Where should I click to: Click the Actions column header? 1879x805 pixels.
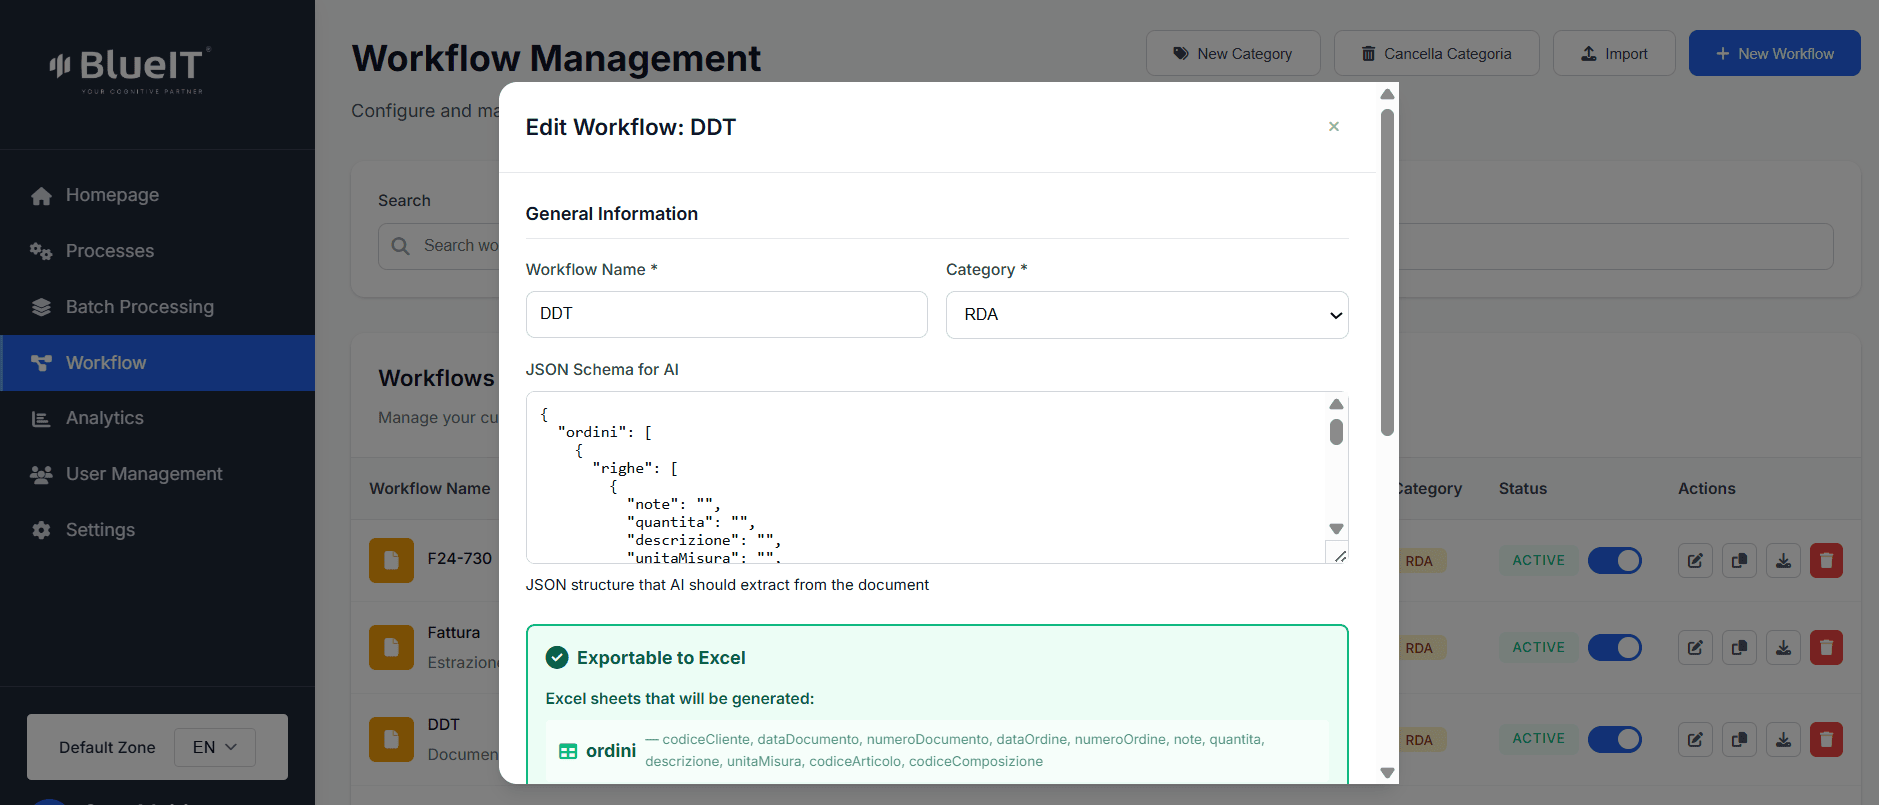tap(1706, 489)
